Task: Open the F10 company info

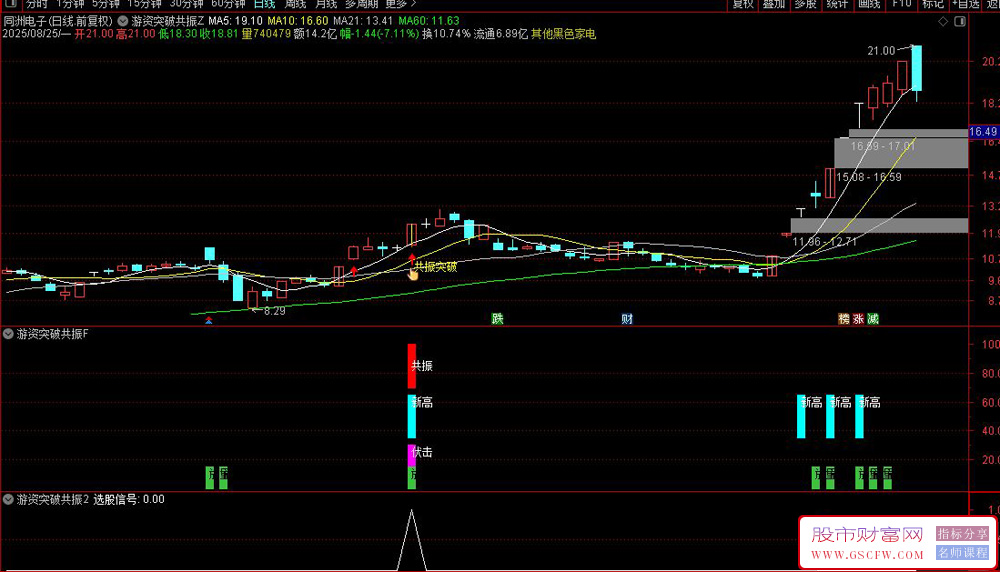Action: 901,4
